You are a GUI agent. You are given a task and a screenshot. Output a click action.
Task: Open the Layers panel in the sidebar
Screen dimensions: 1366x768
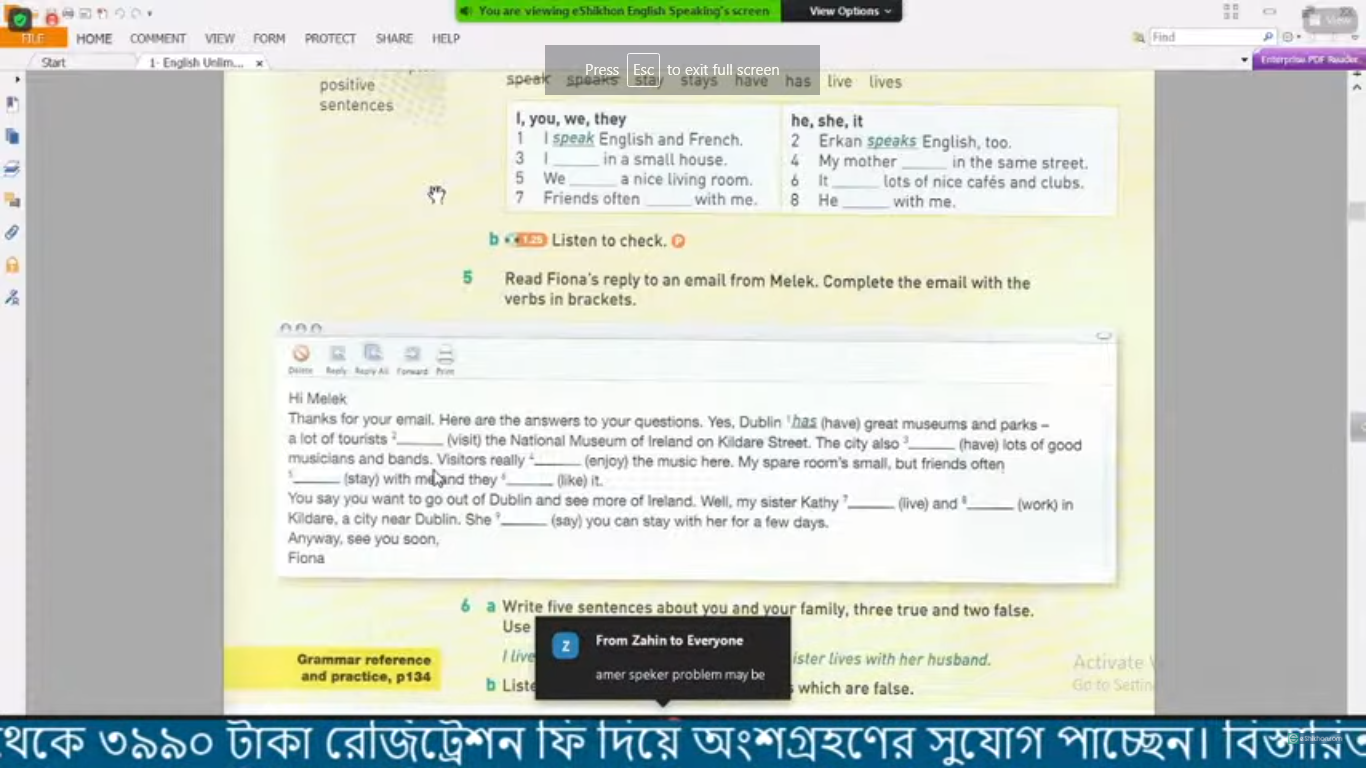pos(12,168)
